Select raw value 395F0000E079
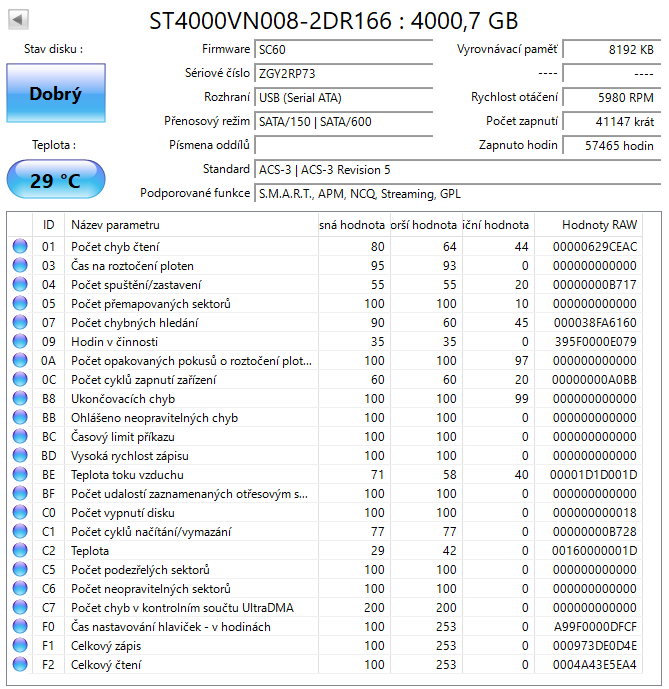Viewport: 669px width, 689px height. click(596, 342)
